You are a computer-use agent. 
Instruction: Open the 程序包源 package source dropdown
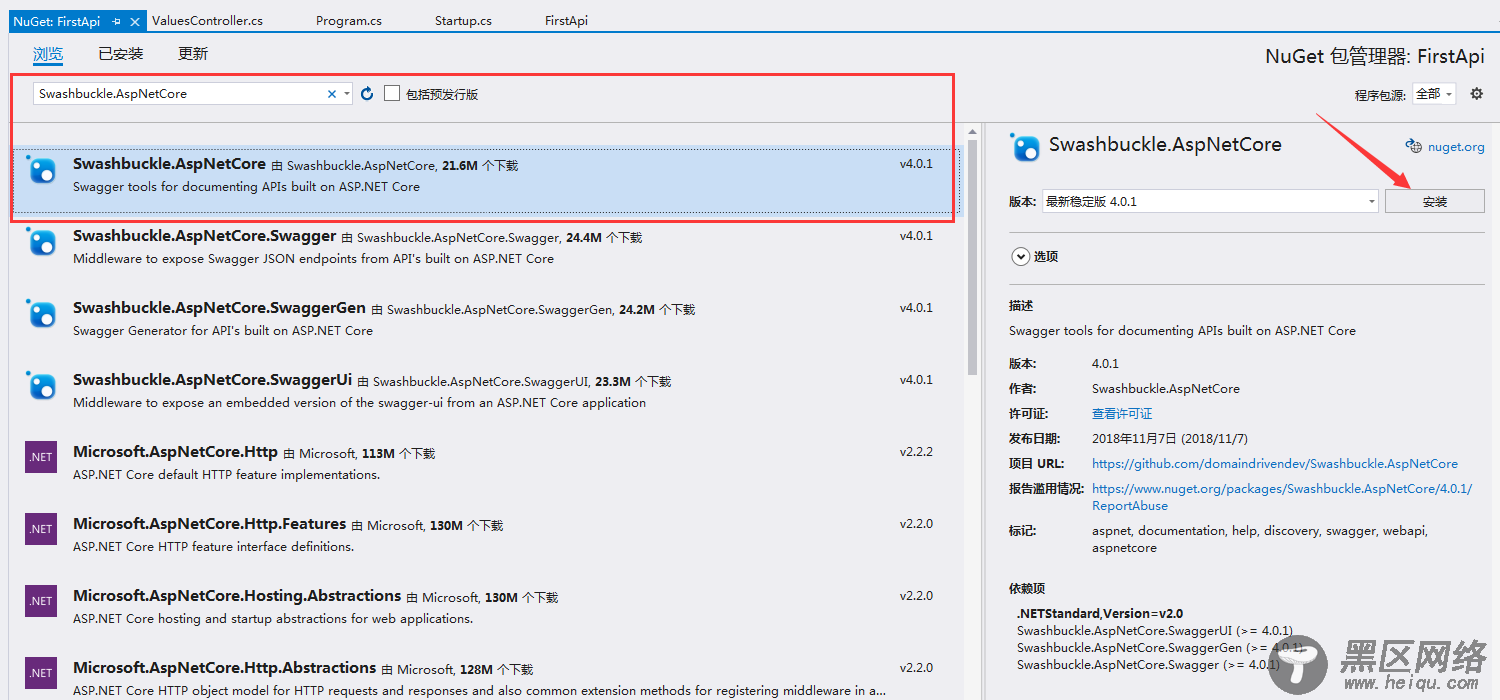(x=1434, y=94)
